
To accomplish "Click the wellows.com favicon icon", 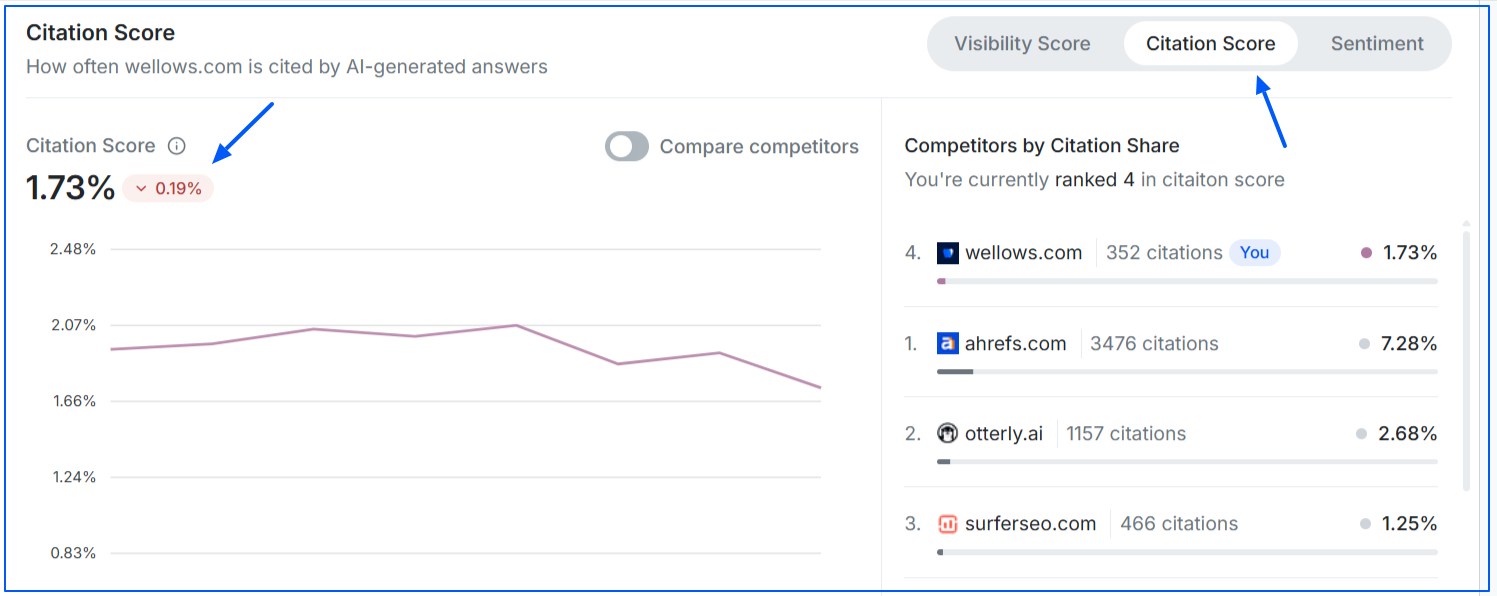I will (x=947, y=253).
